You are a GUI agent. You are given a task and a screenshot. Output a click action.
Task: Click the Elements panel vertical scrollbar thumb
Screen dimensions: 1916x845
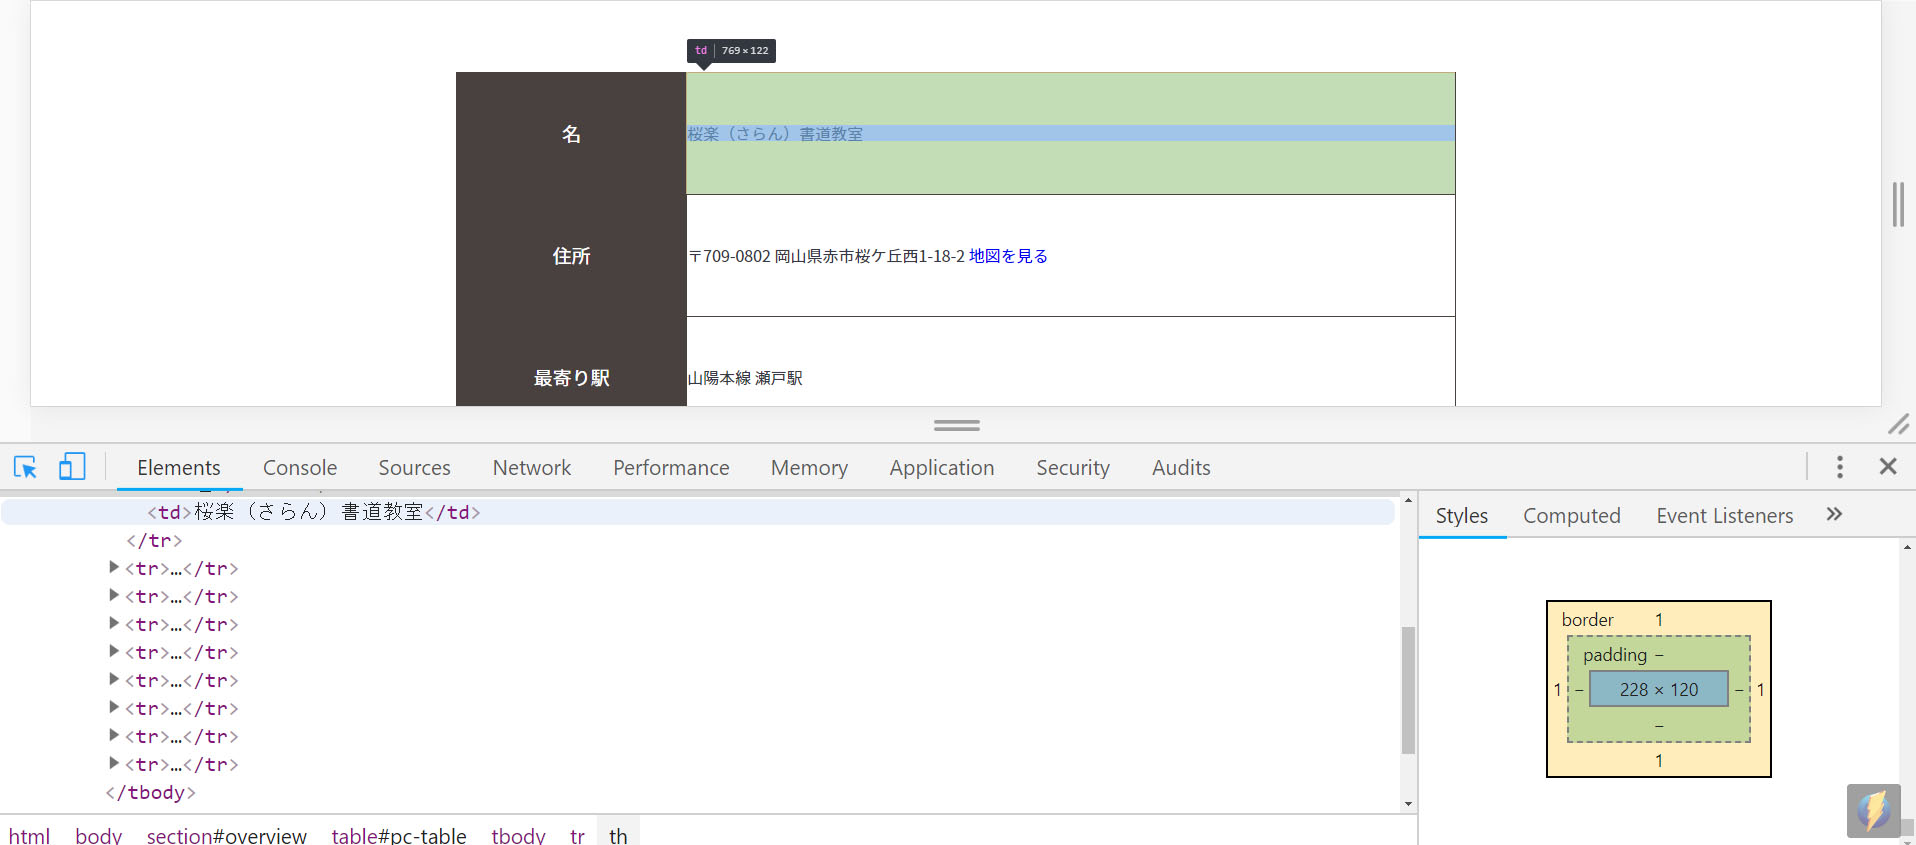tap(1408, 690)
